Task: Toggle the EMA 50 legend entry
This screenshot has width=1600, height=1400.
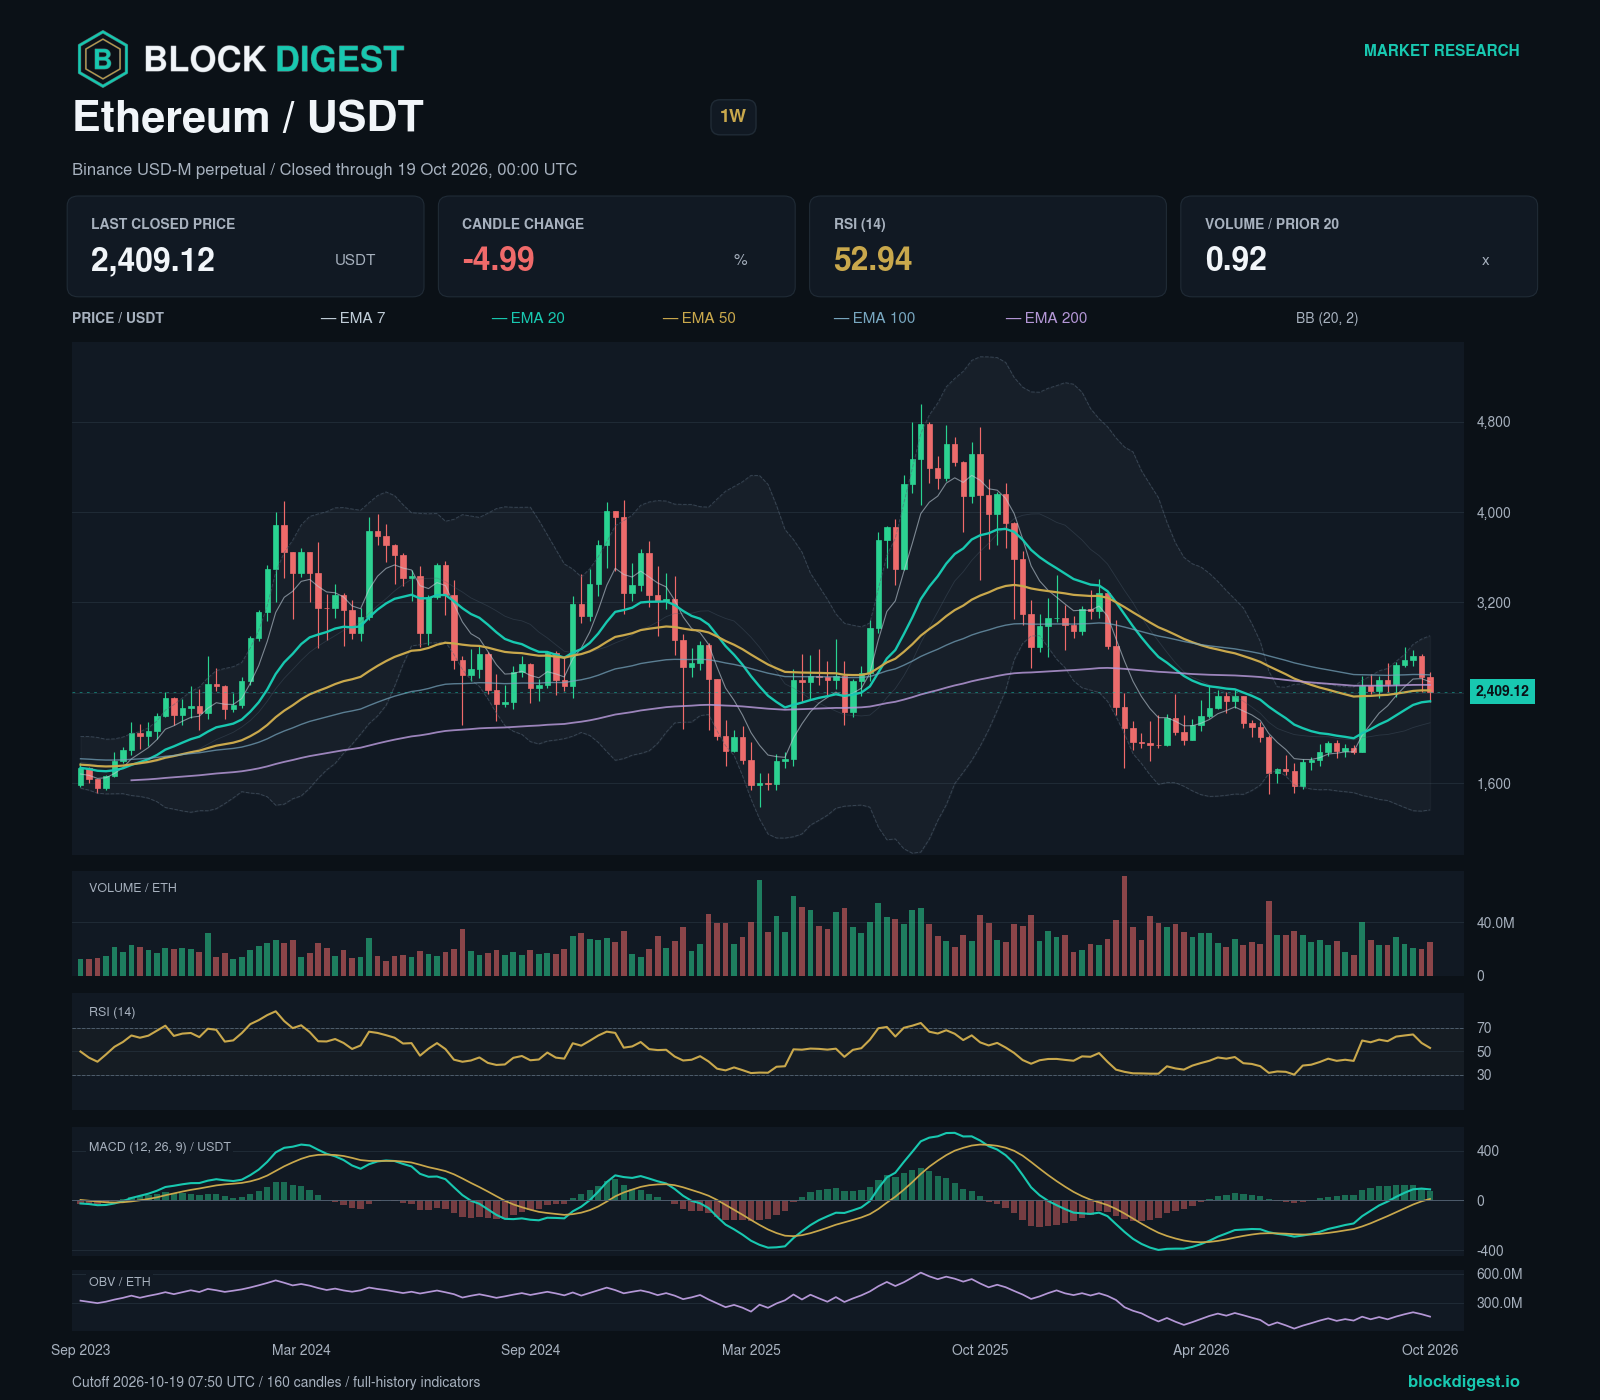Action: (x=699, y=318)
